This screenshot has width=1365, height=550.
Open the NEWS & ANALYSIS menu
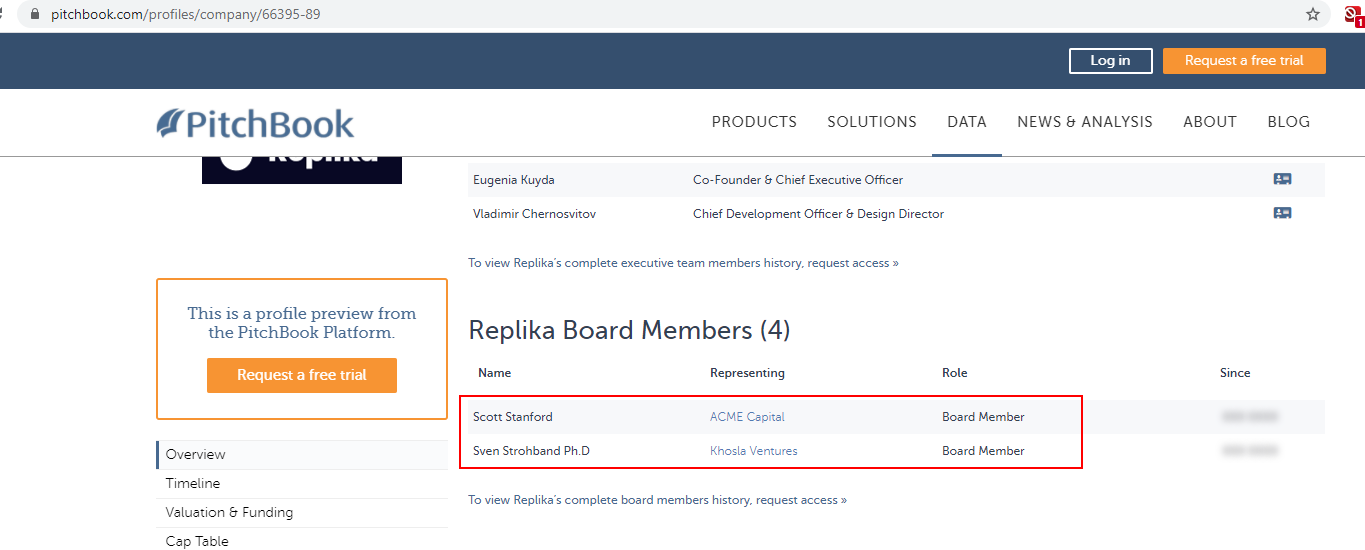pyautogui.click(x=1085, y=122)
